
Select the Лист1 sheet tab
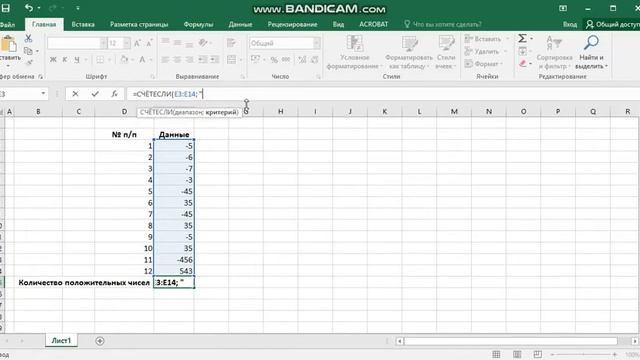pyautogui.click(x=61, y=341)
